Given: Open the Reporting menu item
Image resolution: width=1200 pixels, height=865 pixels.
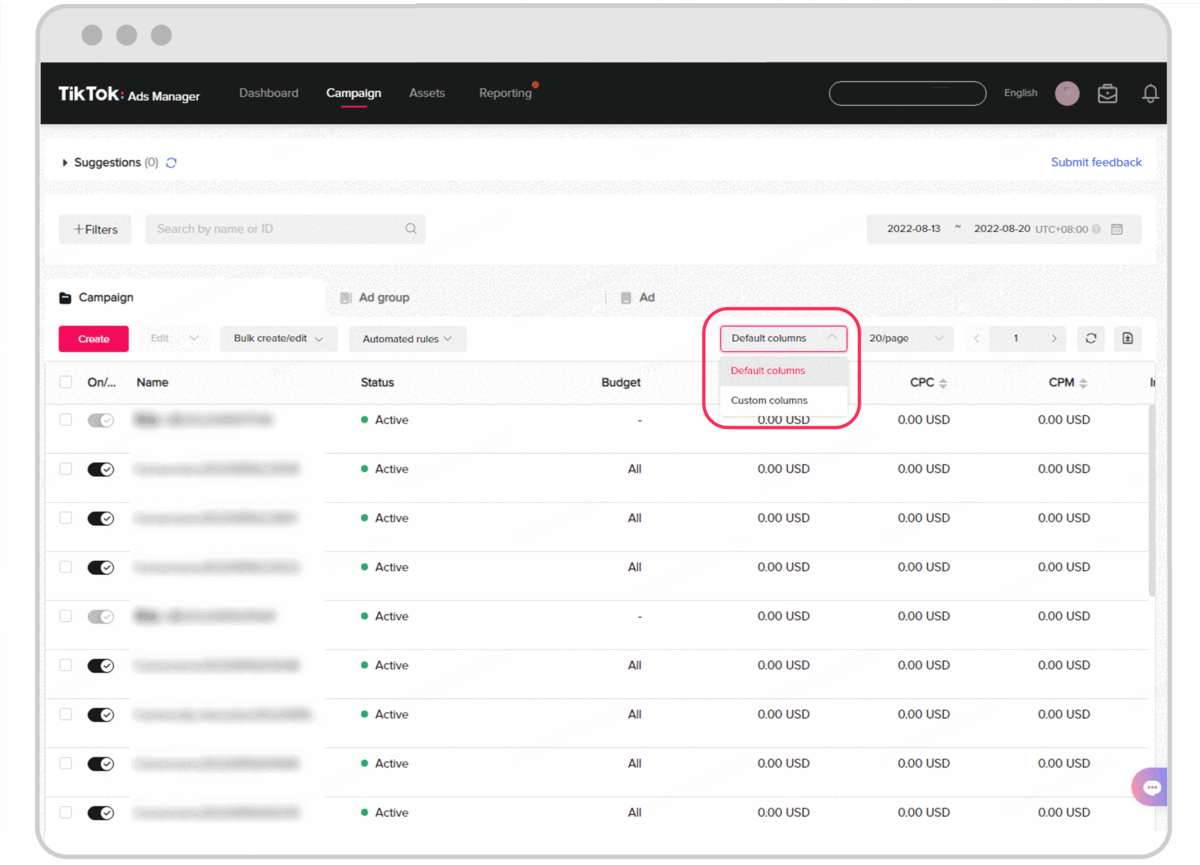Looking at the screenshot, I should pyautogui.click(x=505, y=93).
